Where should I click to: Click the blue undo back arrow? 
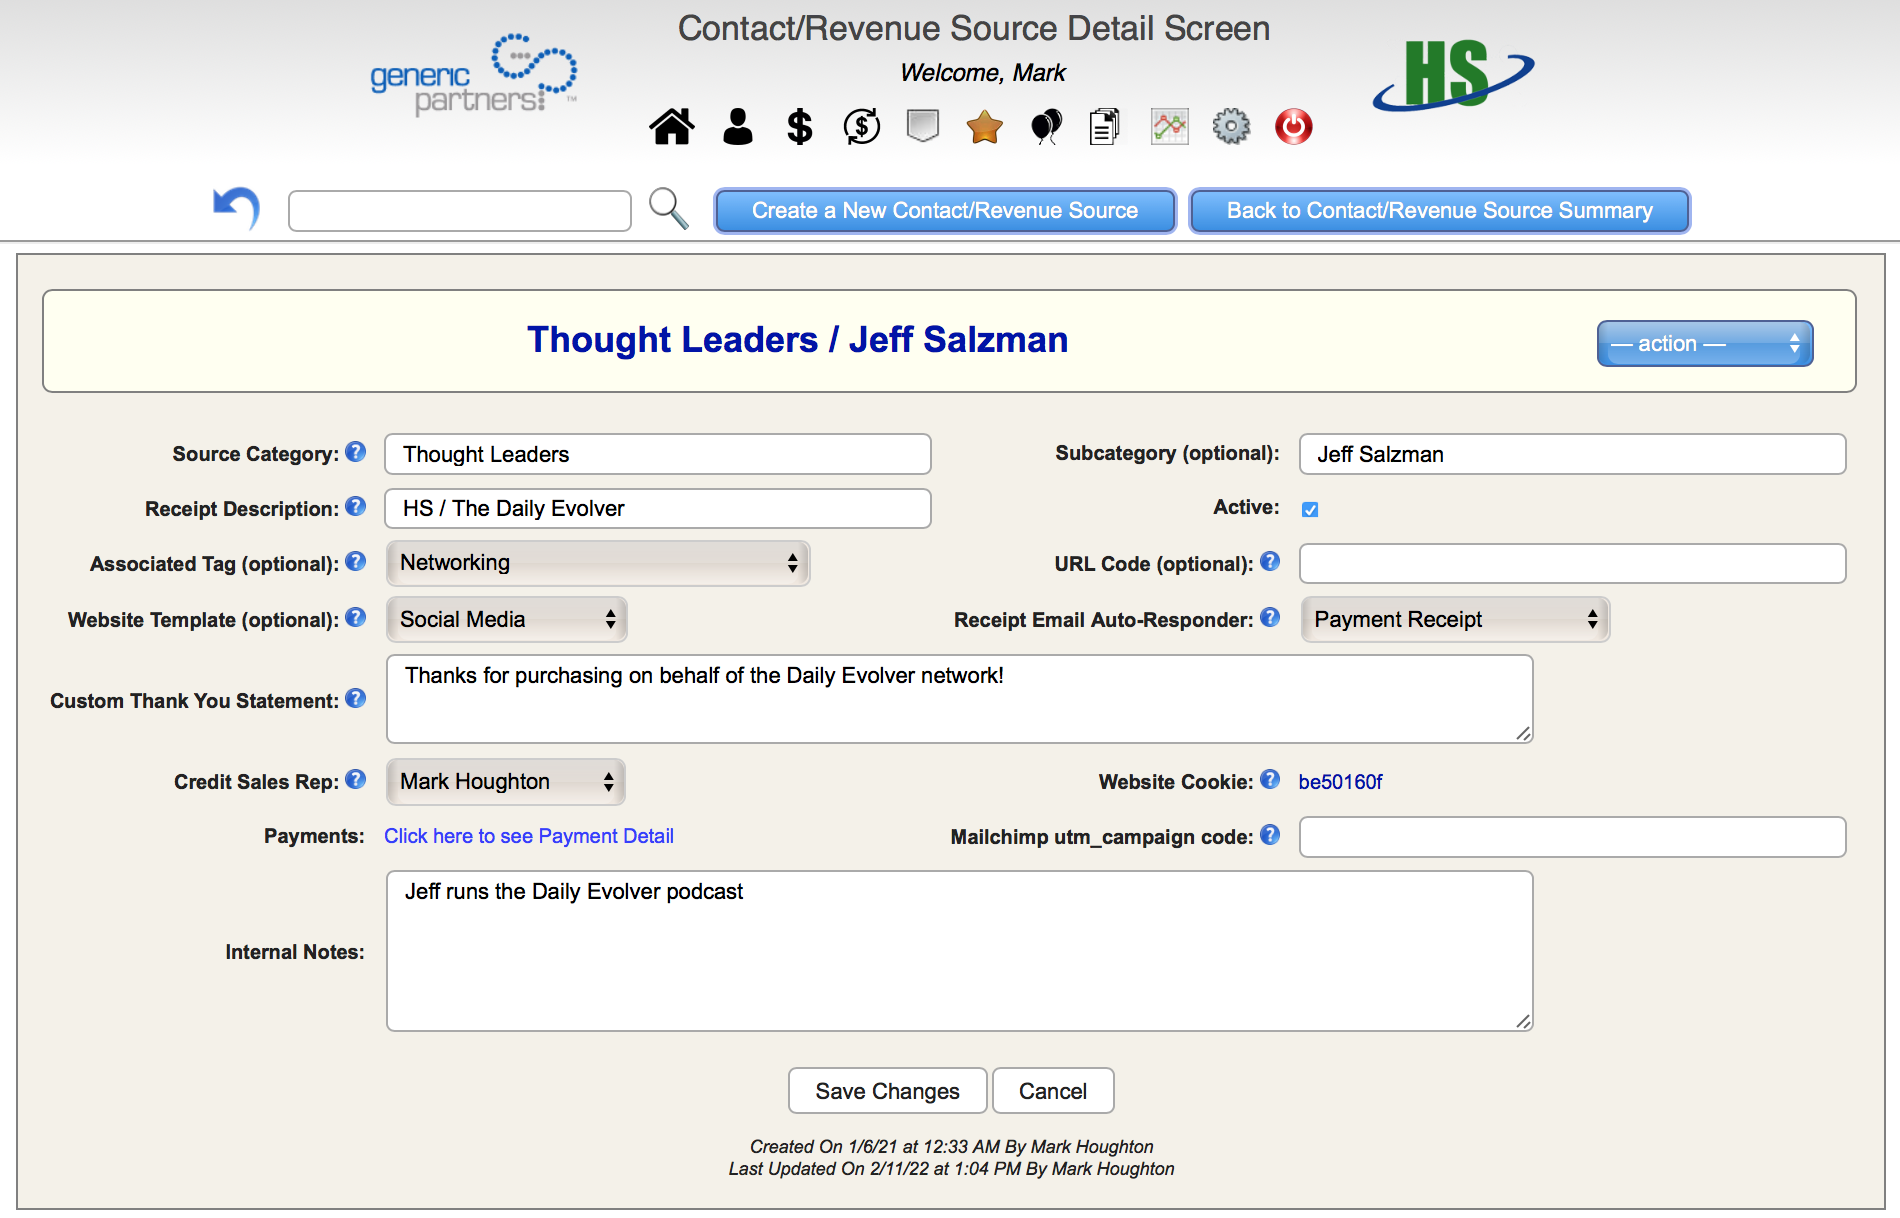click(x=237, y=208)
